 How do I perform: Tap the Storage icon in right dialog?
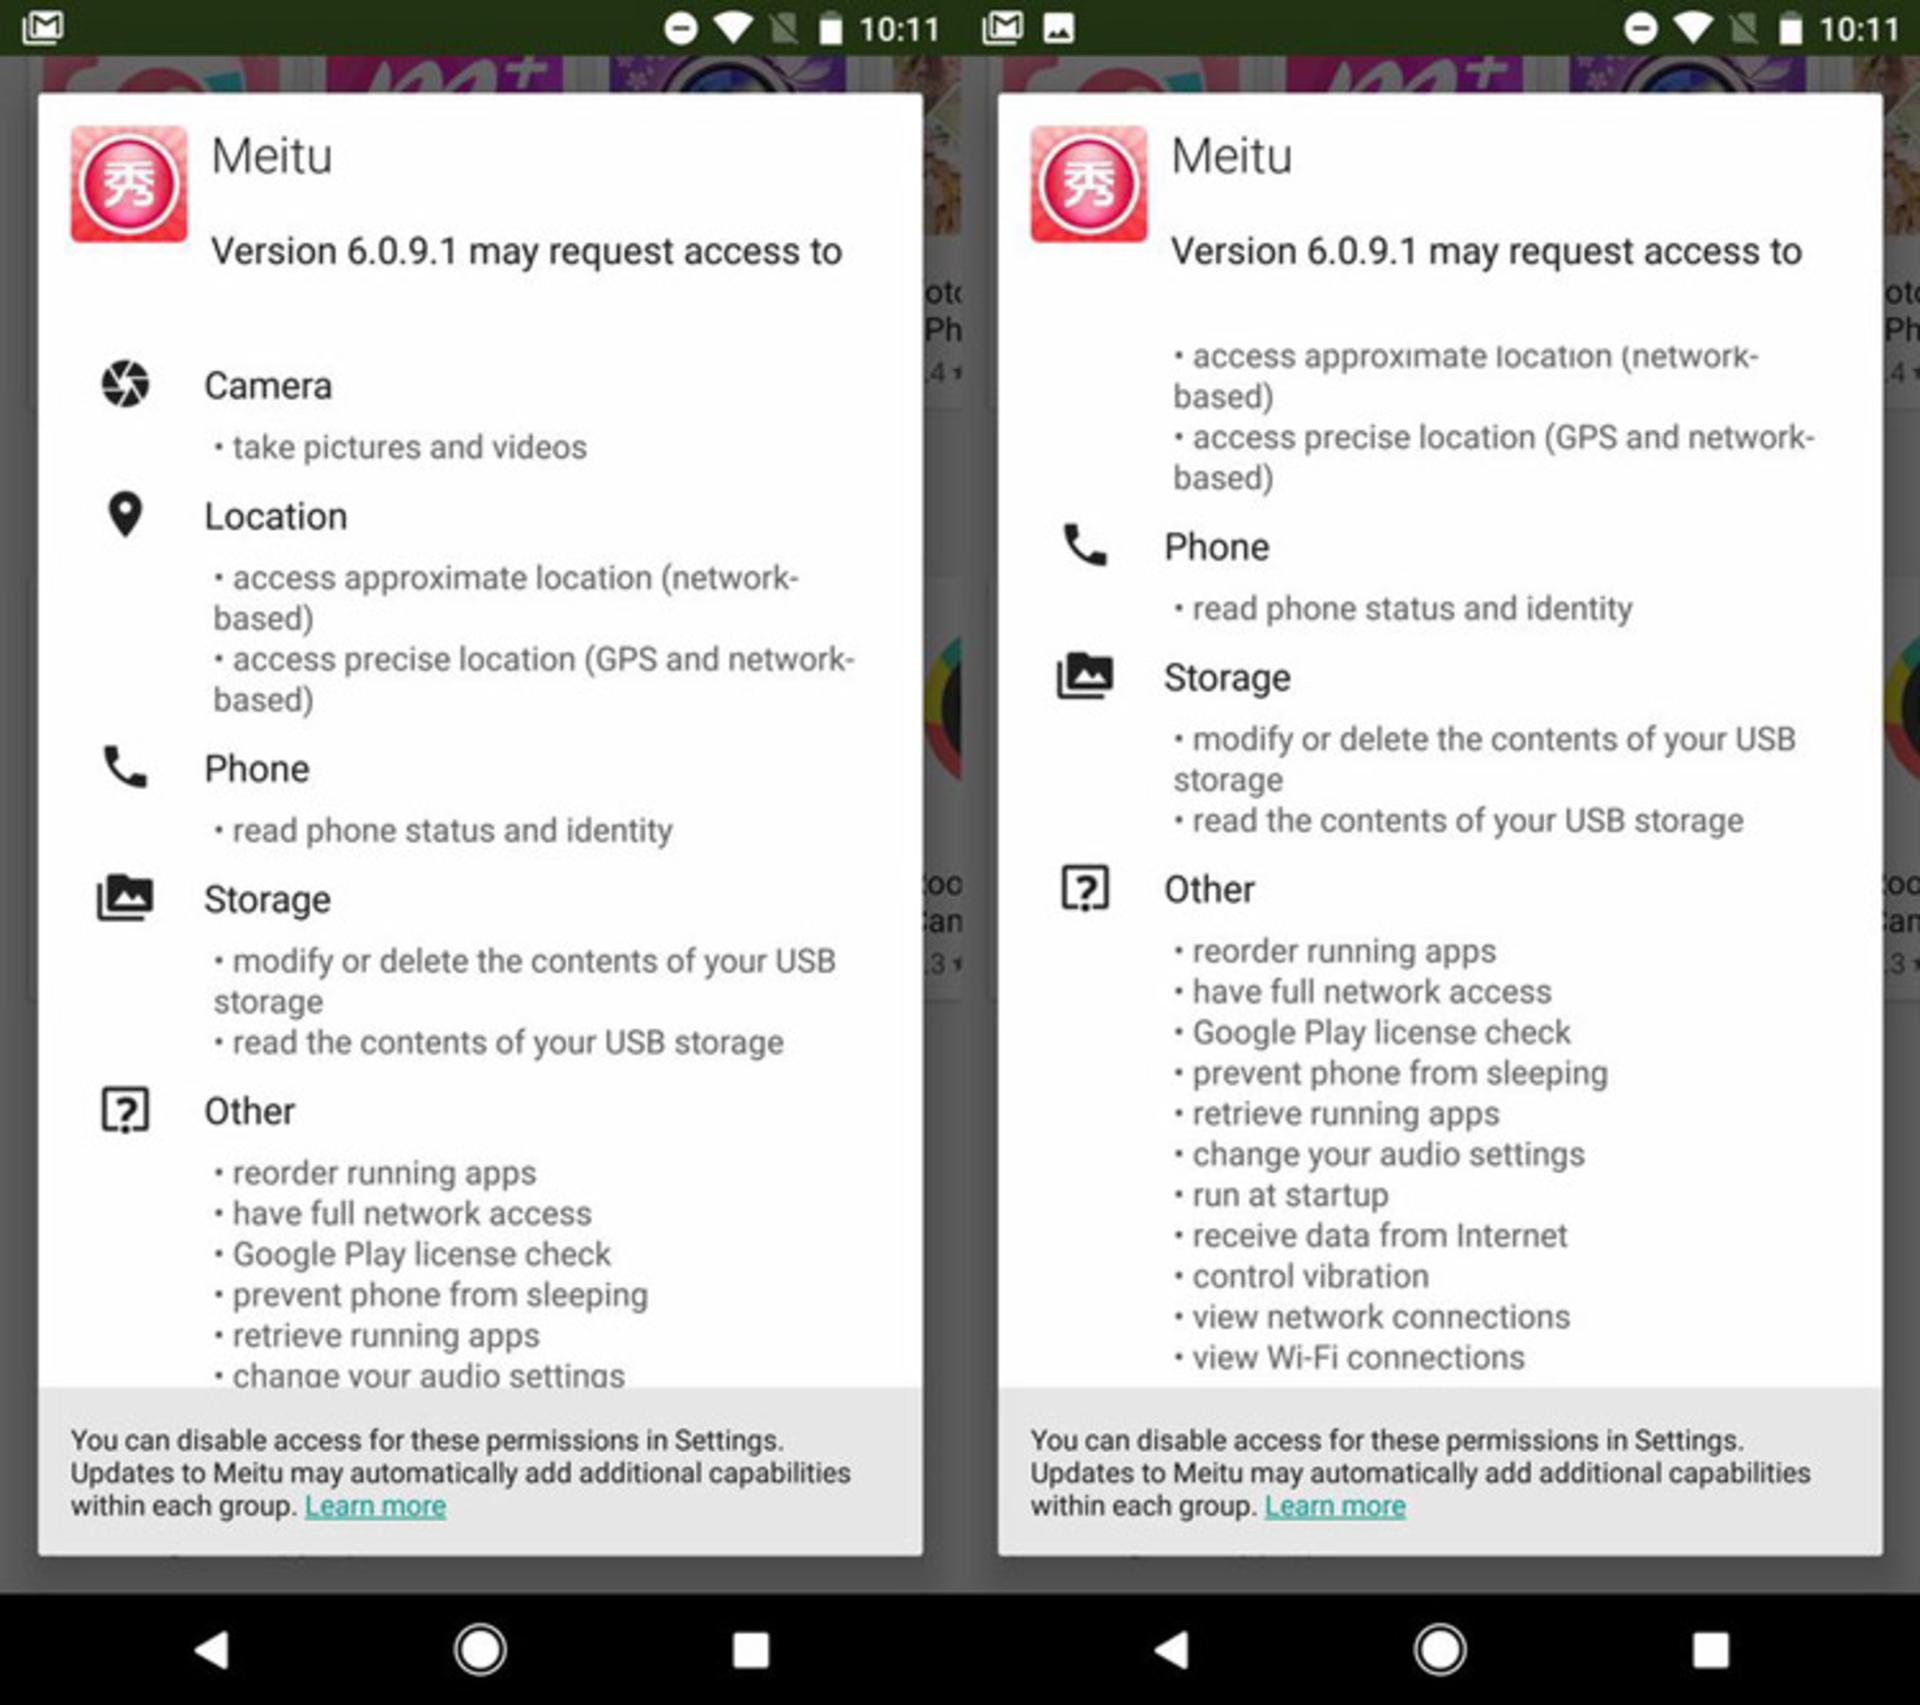pos(1085,675)
